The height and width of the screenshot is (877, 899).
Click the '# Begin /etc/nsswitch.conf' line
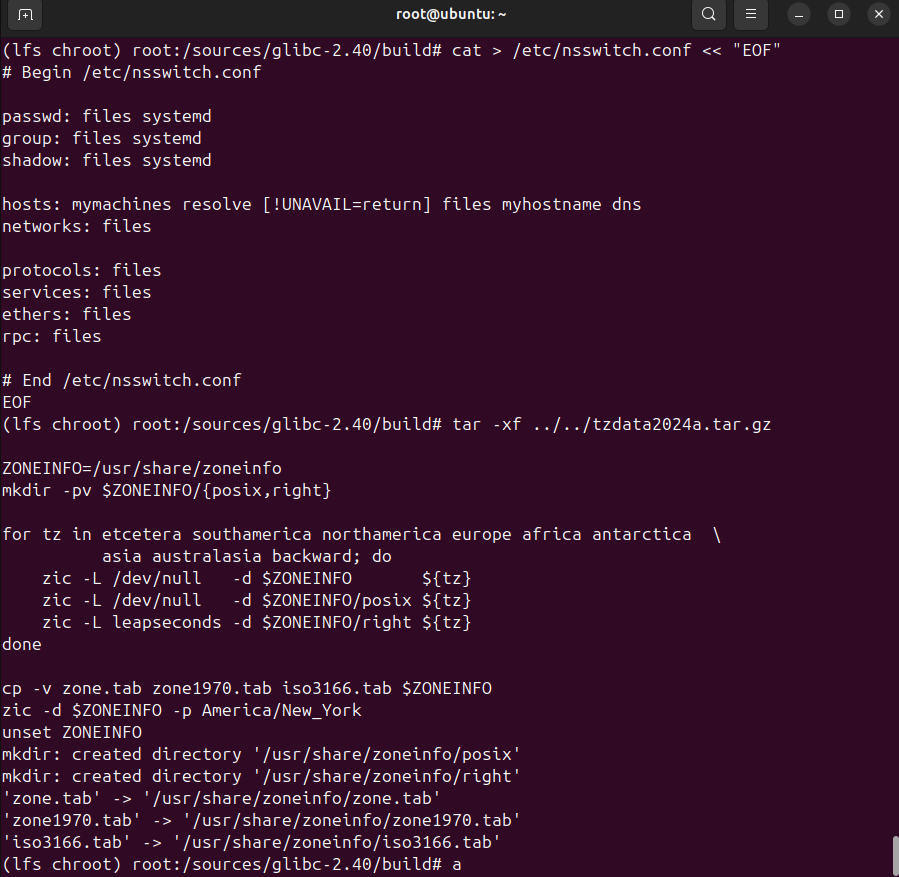[x=131, y=72]
